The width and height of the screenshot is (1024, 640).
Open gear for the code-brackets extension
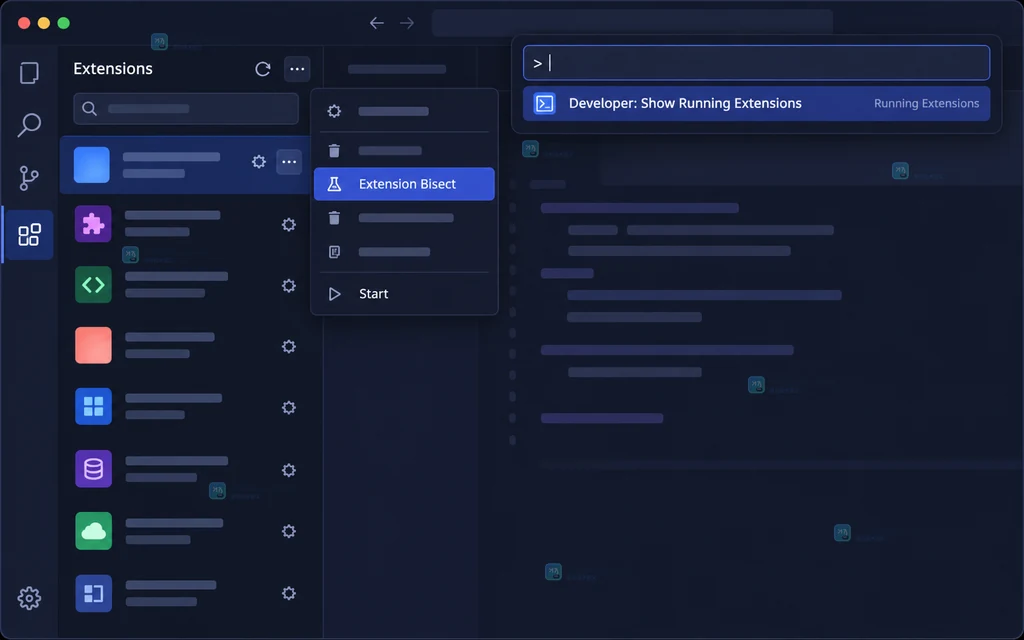(289, 286)
